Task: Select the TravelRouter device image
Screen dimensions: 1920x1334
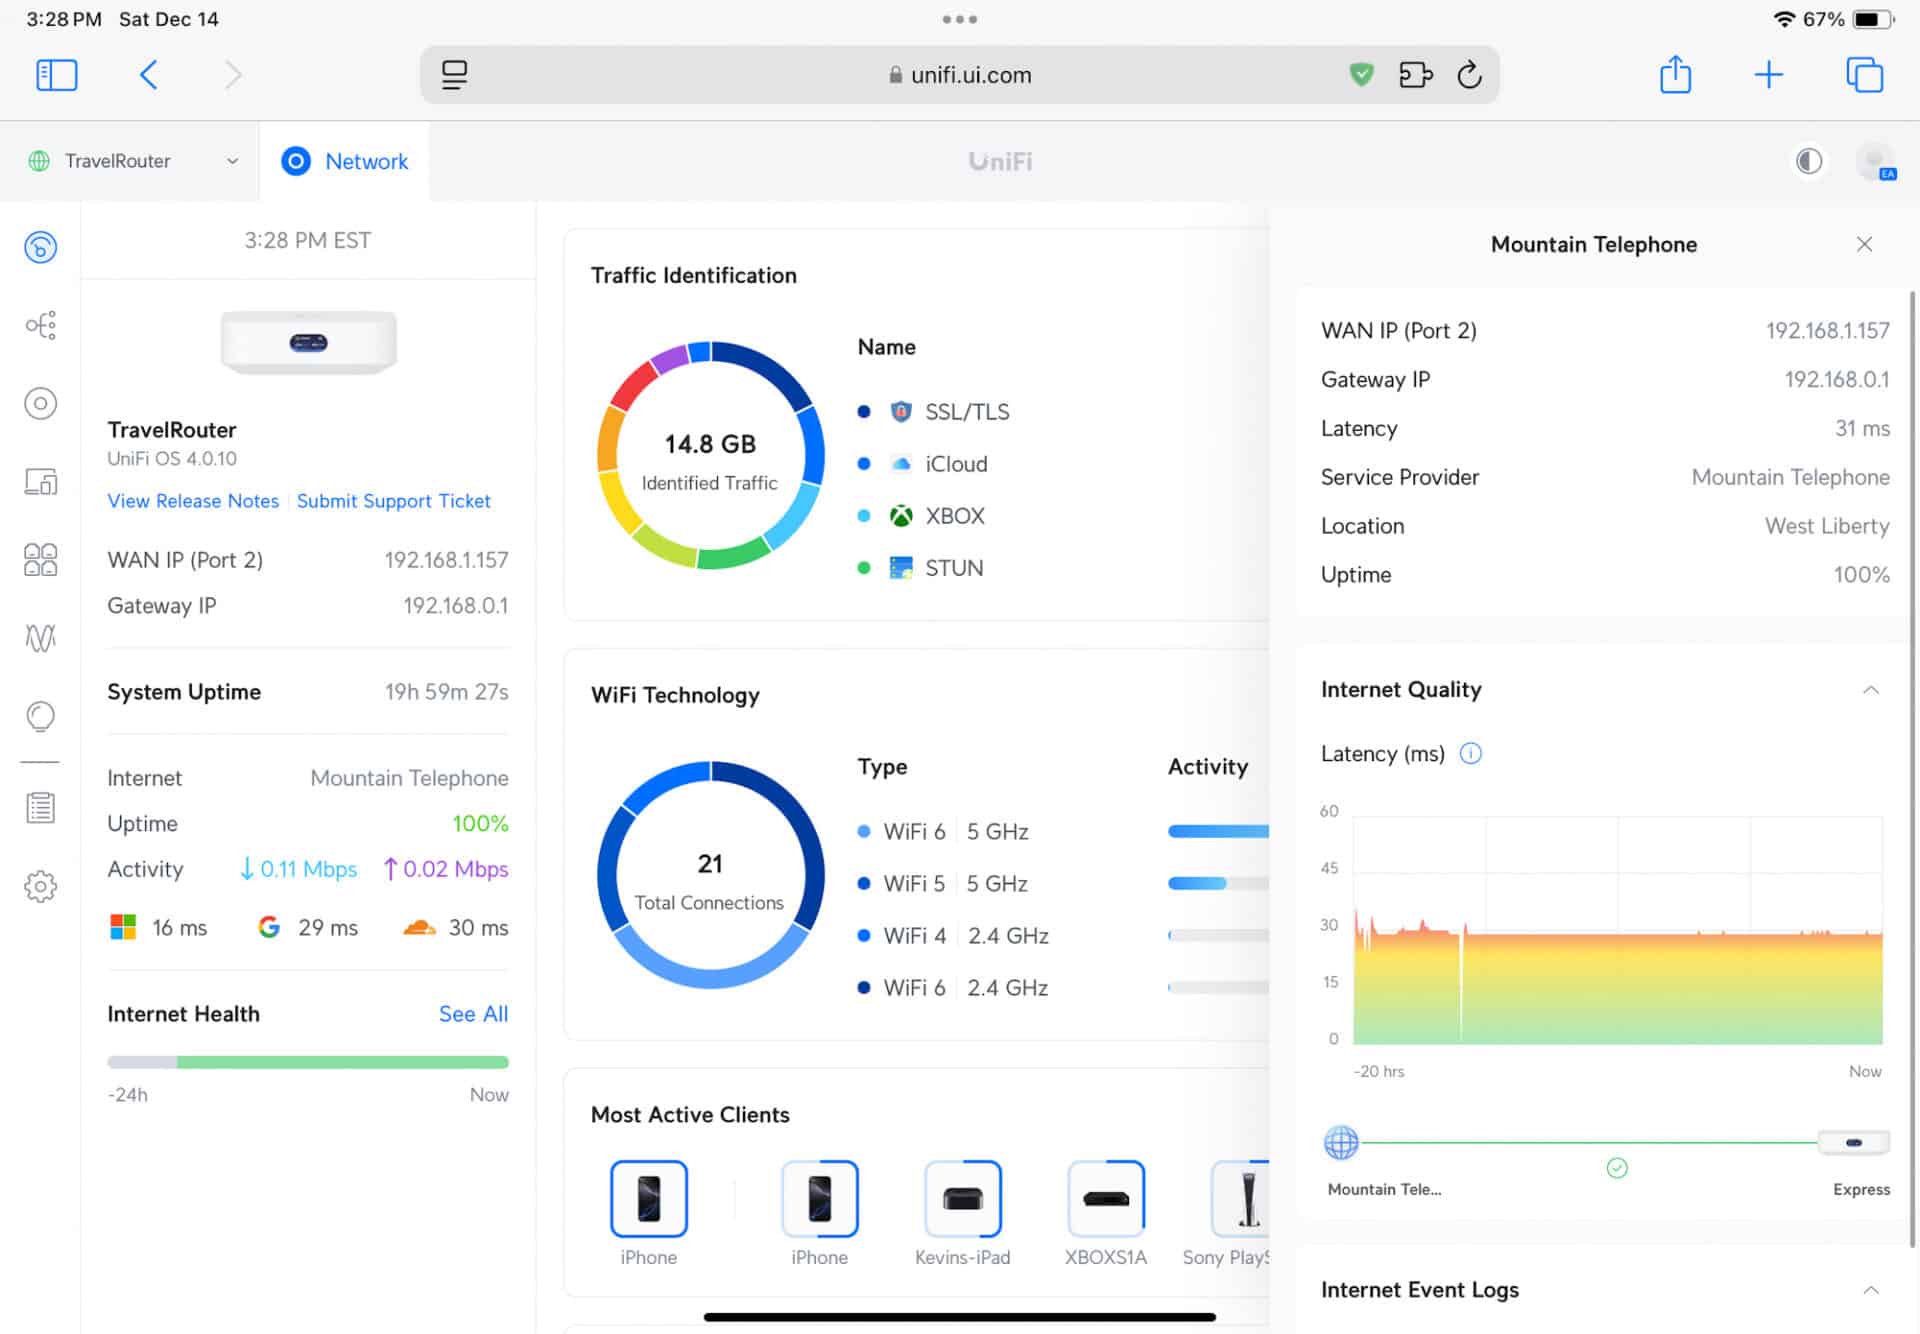Action: click(308, 342)
